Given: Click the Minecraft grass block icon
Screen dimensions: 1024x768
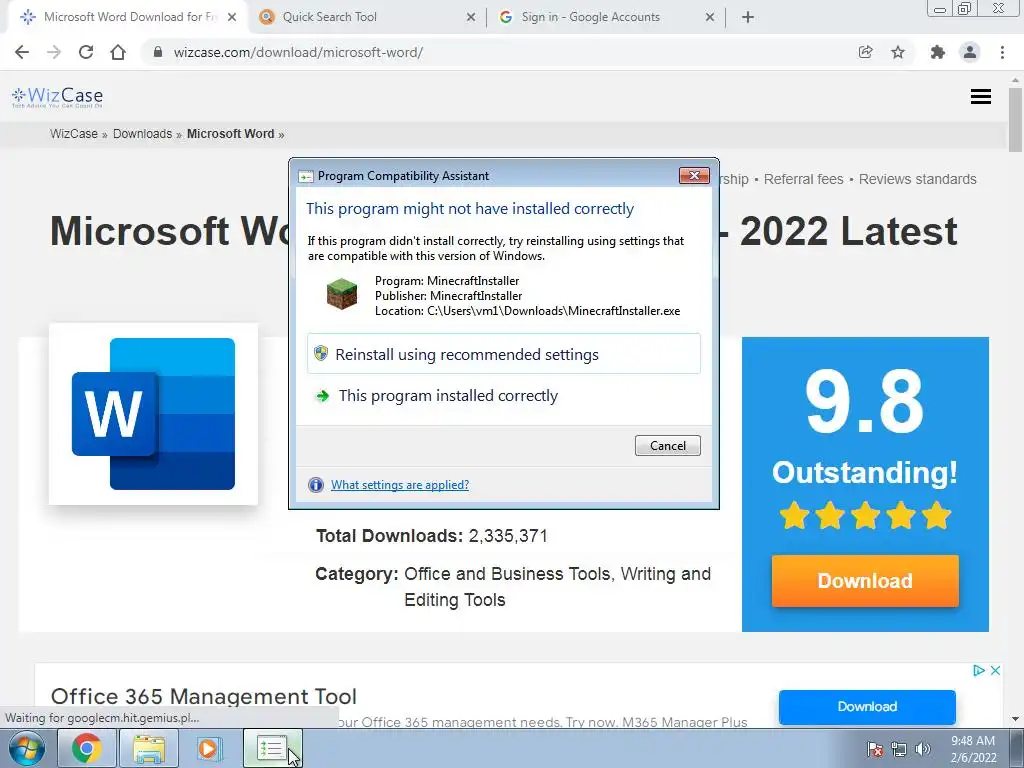Looking at the screenshot, I should tap(342, 294).
